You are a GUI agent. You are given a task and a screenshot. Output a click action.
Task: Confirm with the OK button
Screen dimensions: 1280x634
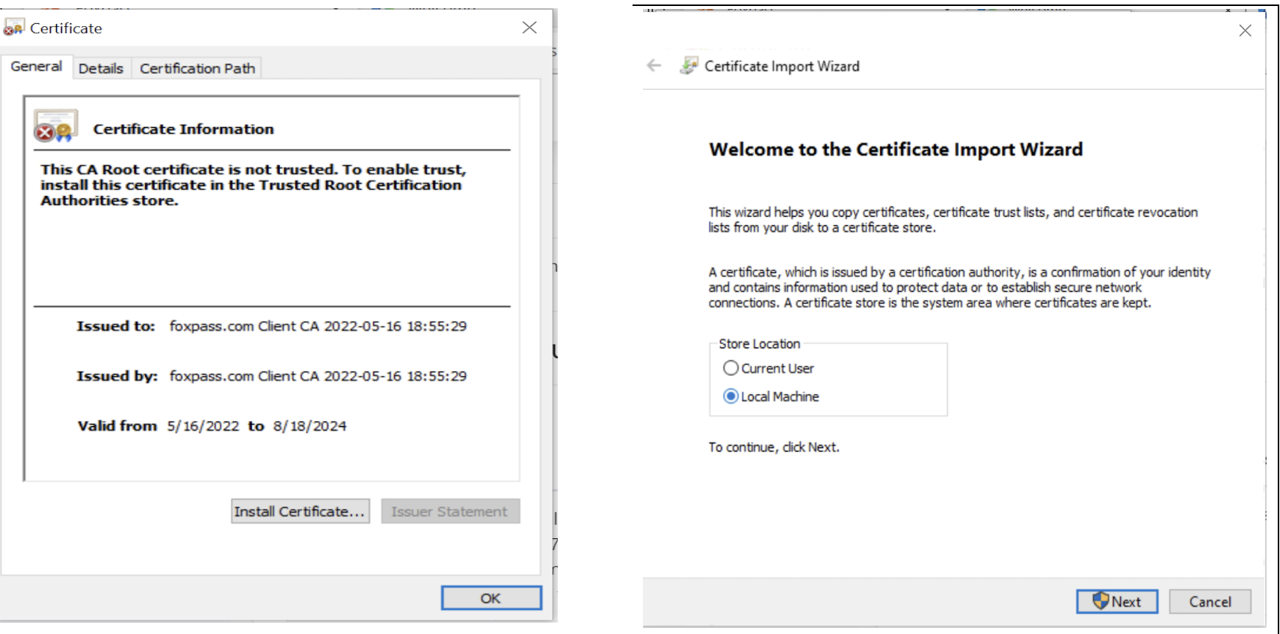point(491,598)
